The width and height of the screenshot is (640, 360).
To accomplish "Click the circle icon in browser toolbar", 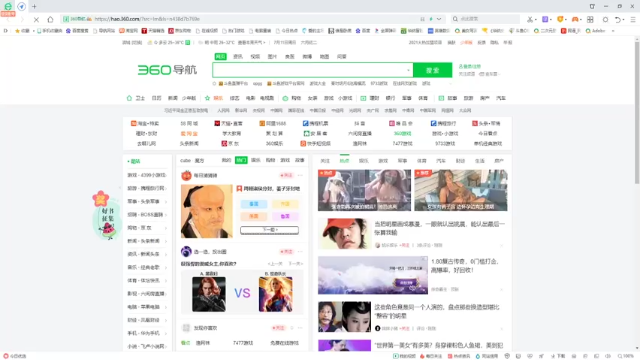I will coord(605,19).
